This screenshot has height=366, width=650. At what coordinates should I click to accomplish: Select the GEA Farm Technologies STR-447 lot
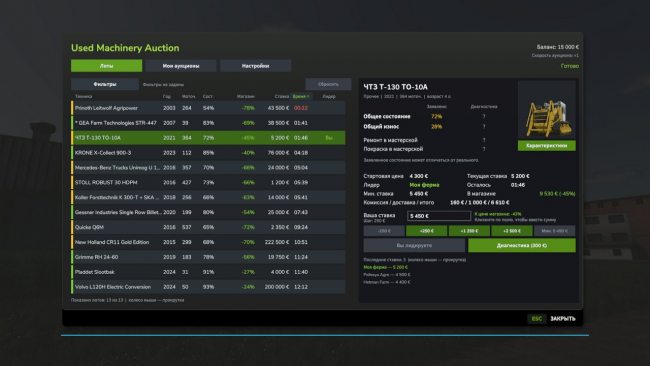tap(208, 123)
